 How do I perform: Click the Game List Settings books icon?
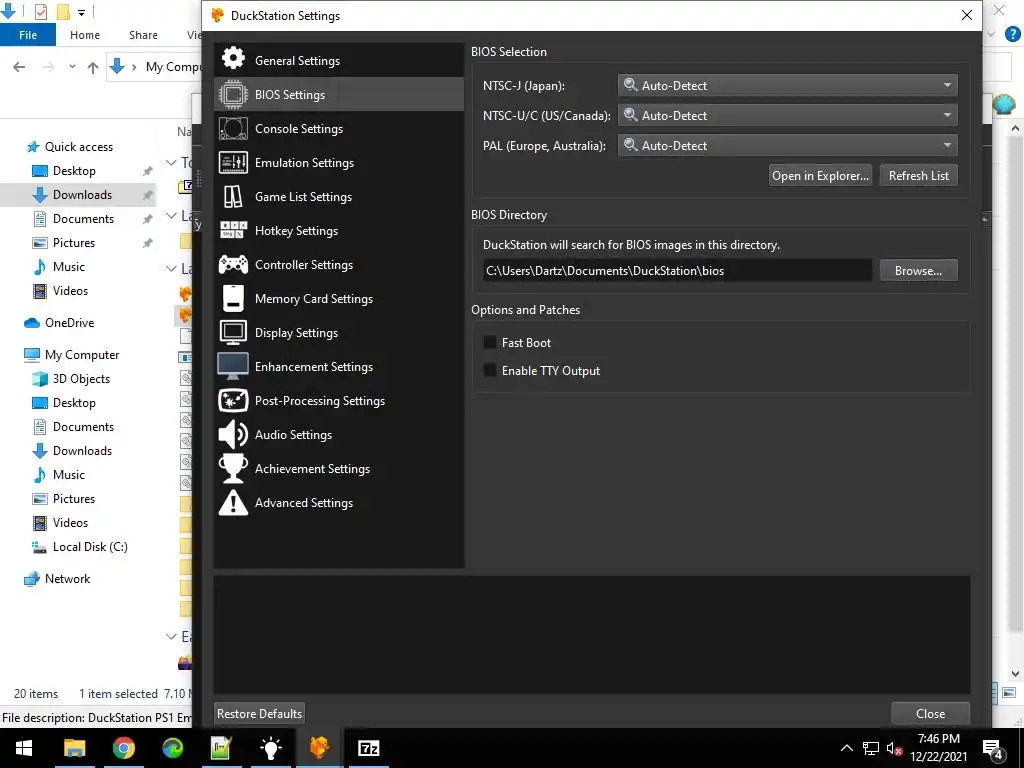point(233,196)
